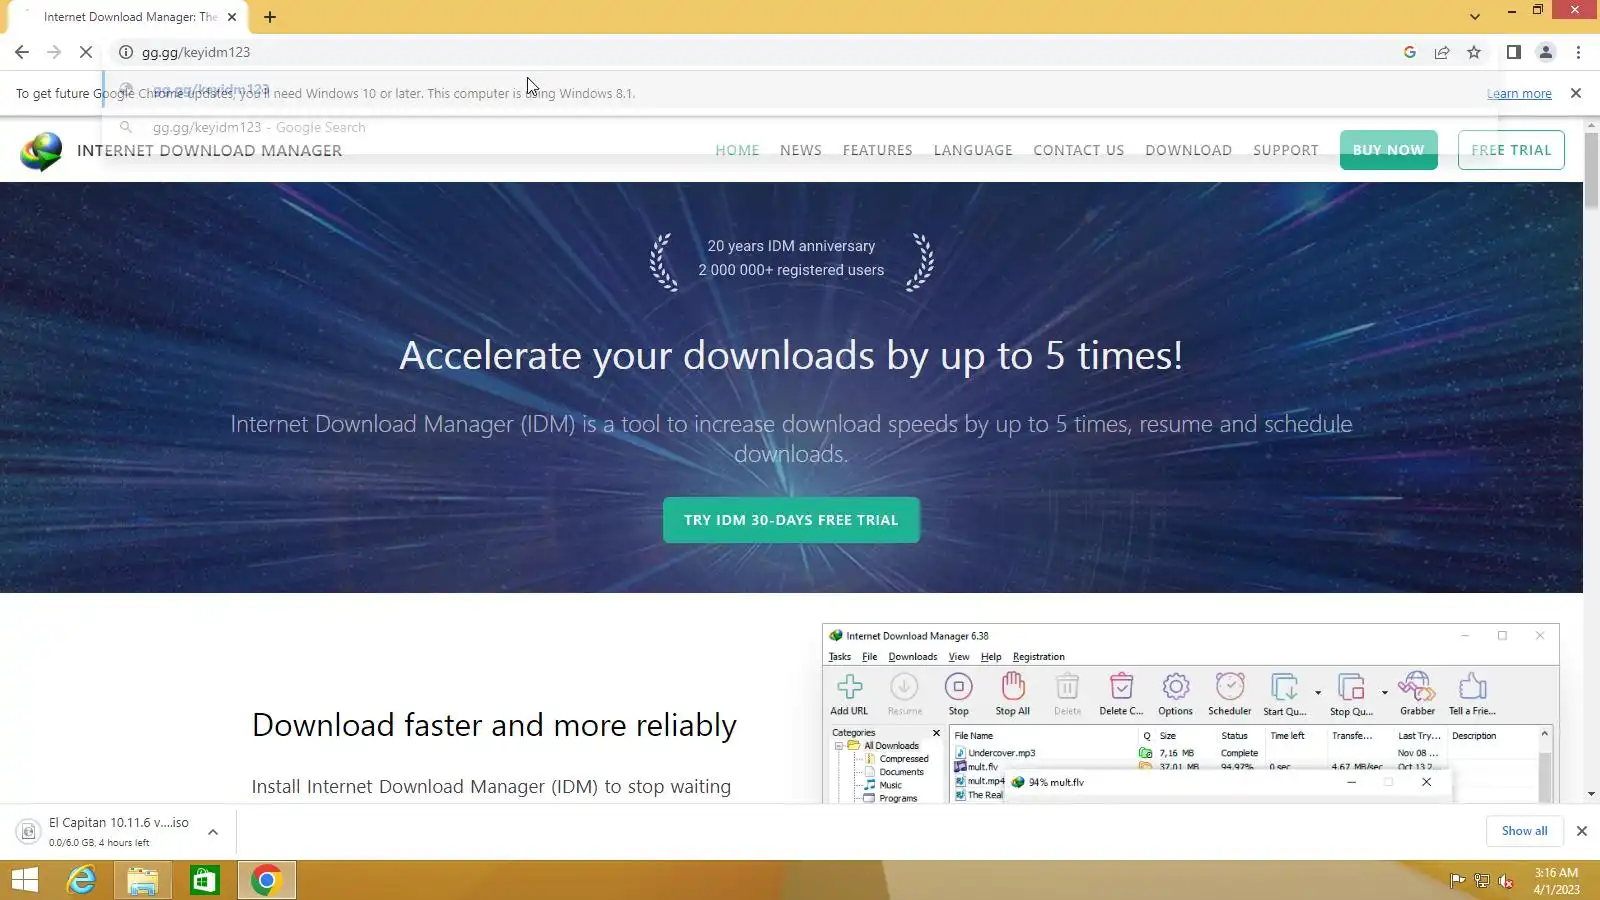
Task: Stop loading the page with the X icon
Action: pyautogui.click(x=86, y=52)
